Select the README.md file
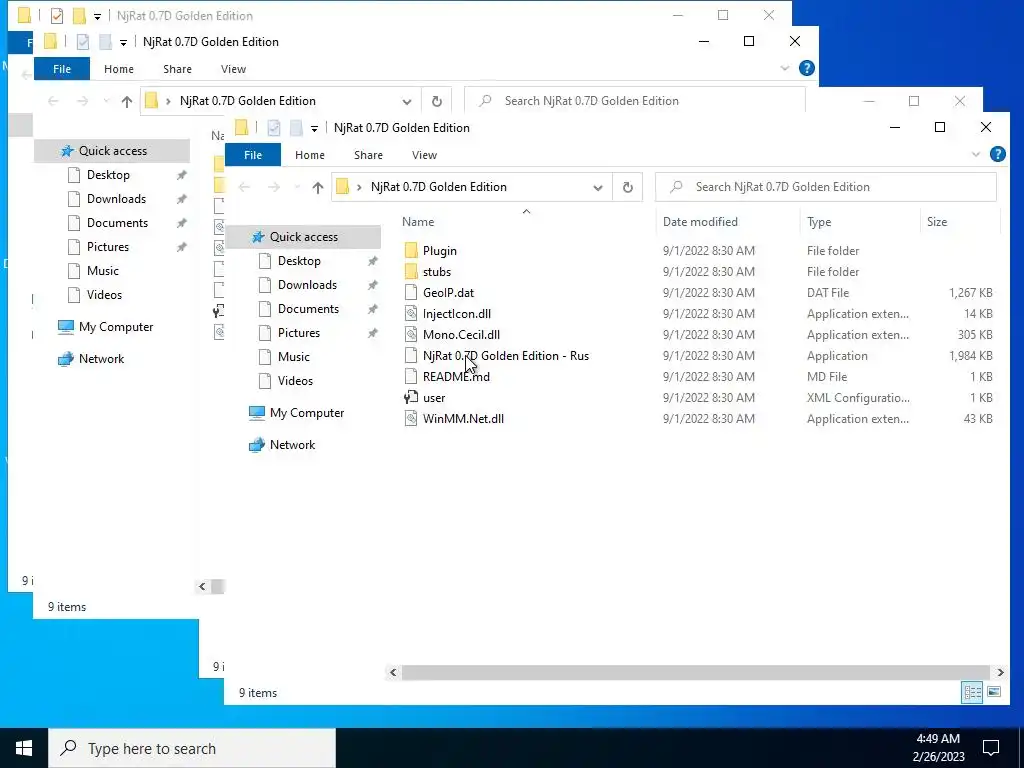Viewport: 1024px width, 768px height. tap(456, 376)
